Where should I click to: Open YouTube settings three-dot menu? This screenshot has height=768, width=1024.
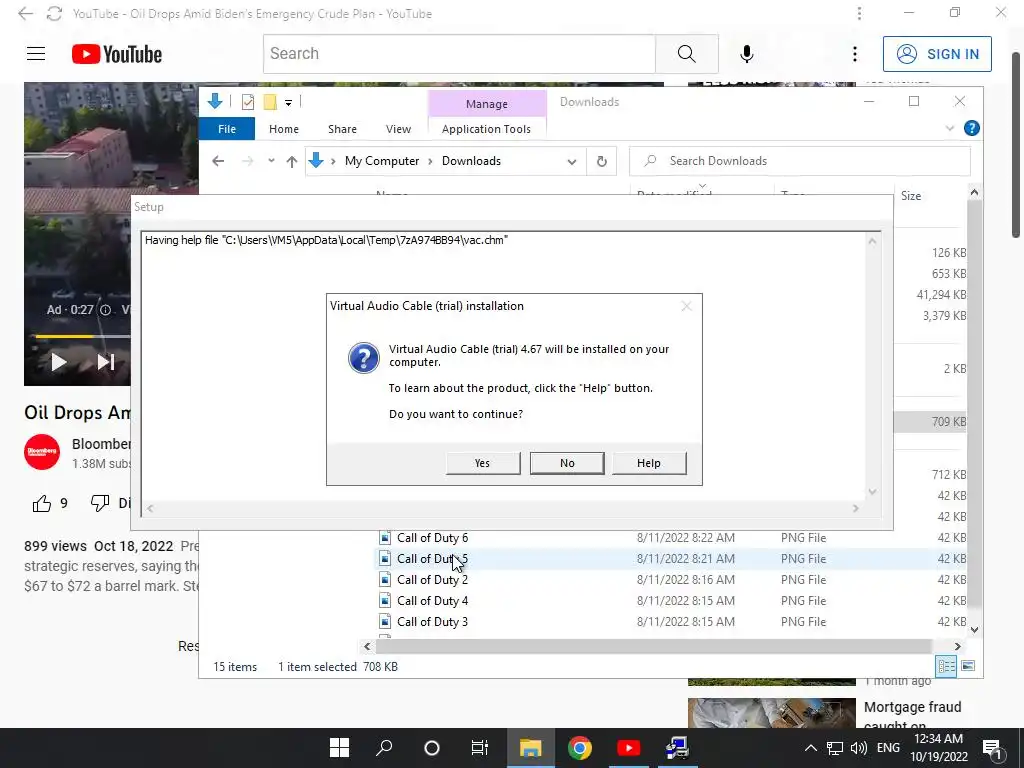[x=854, y=54]
